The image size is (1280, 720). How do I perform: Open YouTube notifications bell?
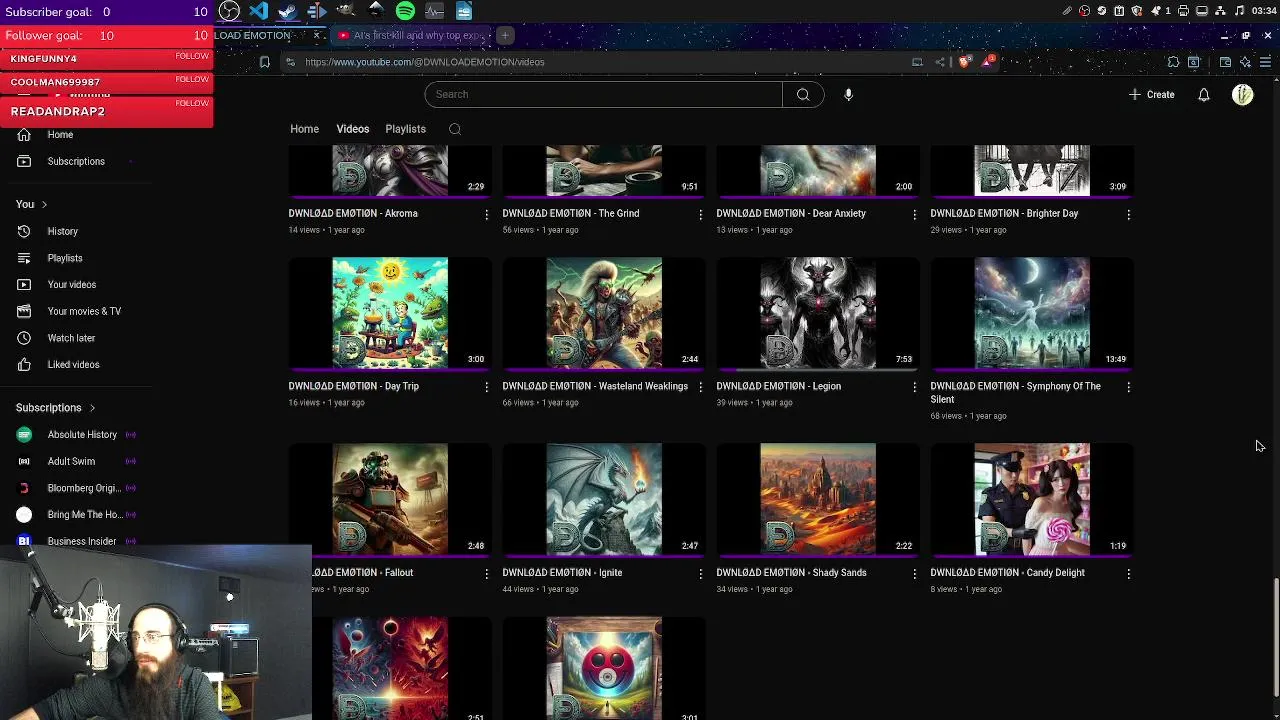pos(1204,94)
